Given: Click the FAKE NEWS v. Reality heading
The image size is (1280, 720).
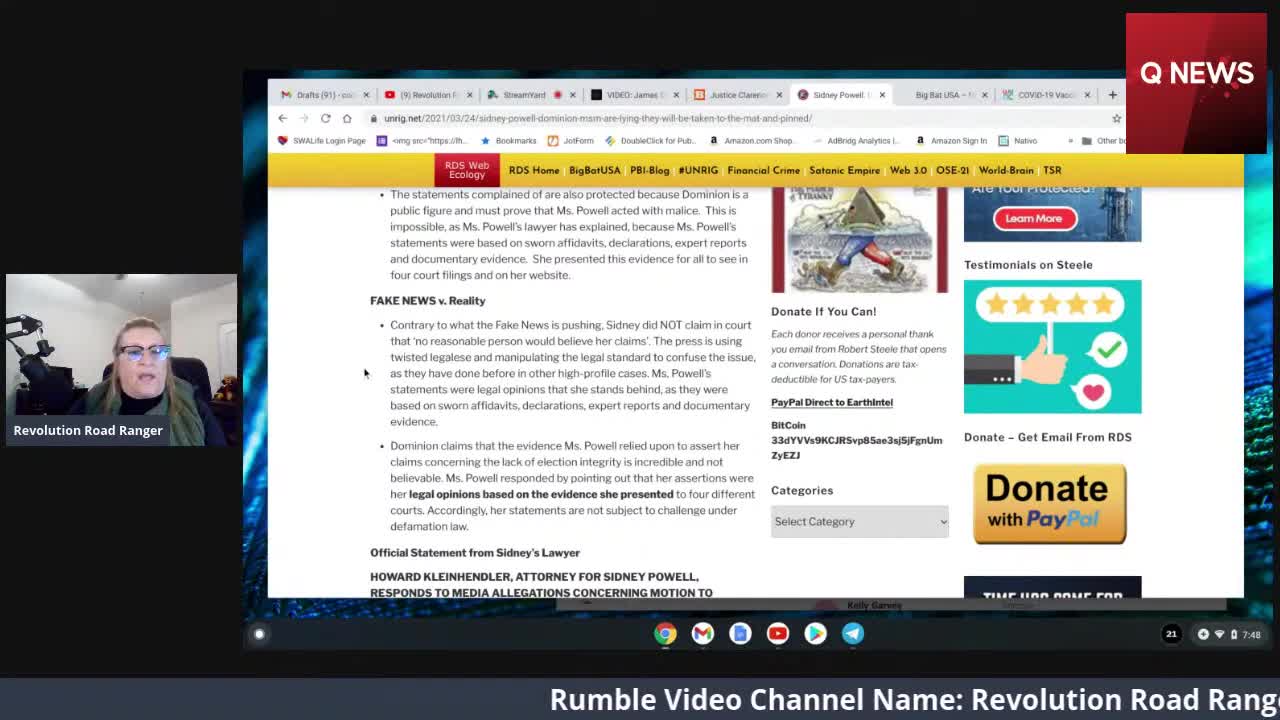Looking at the screenshot, I should tap(427, 300).
